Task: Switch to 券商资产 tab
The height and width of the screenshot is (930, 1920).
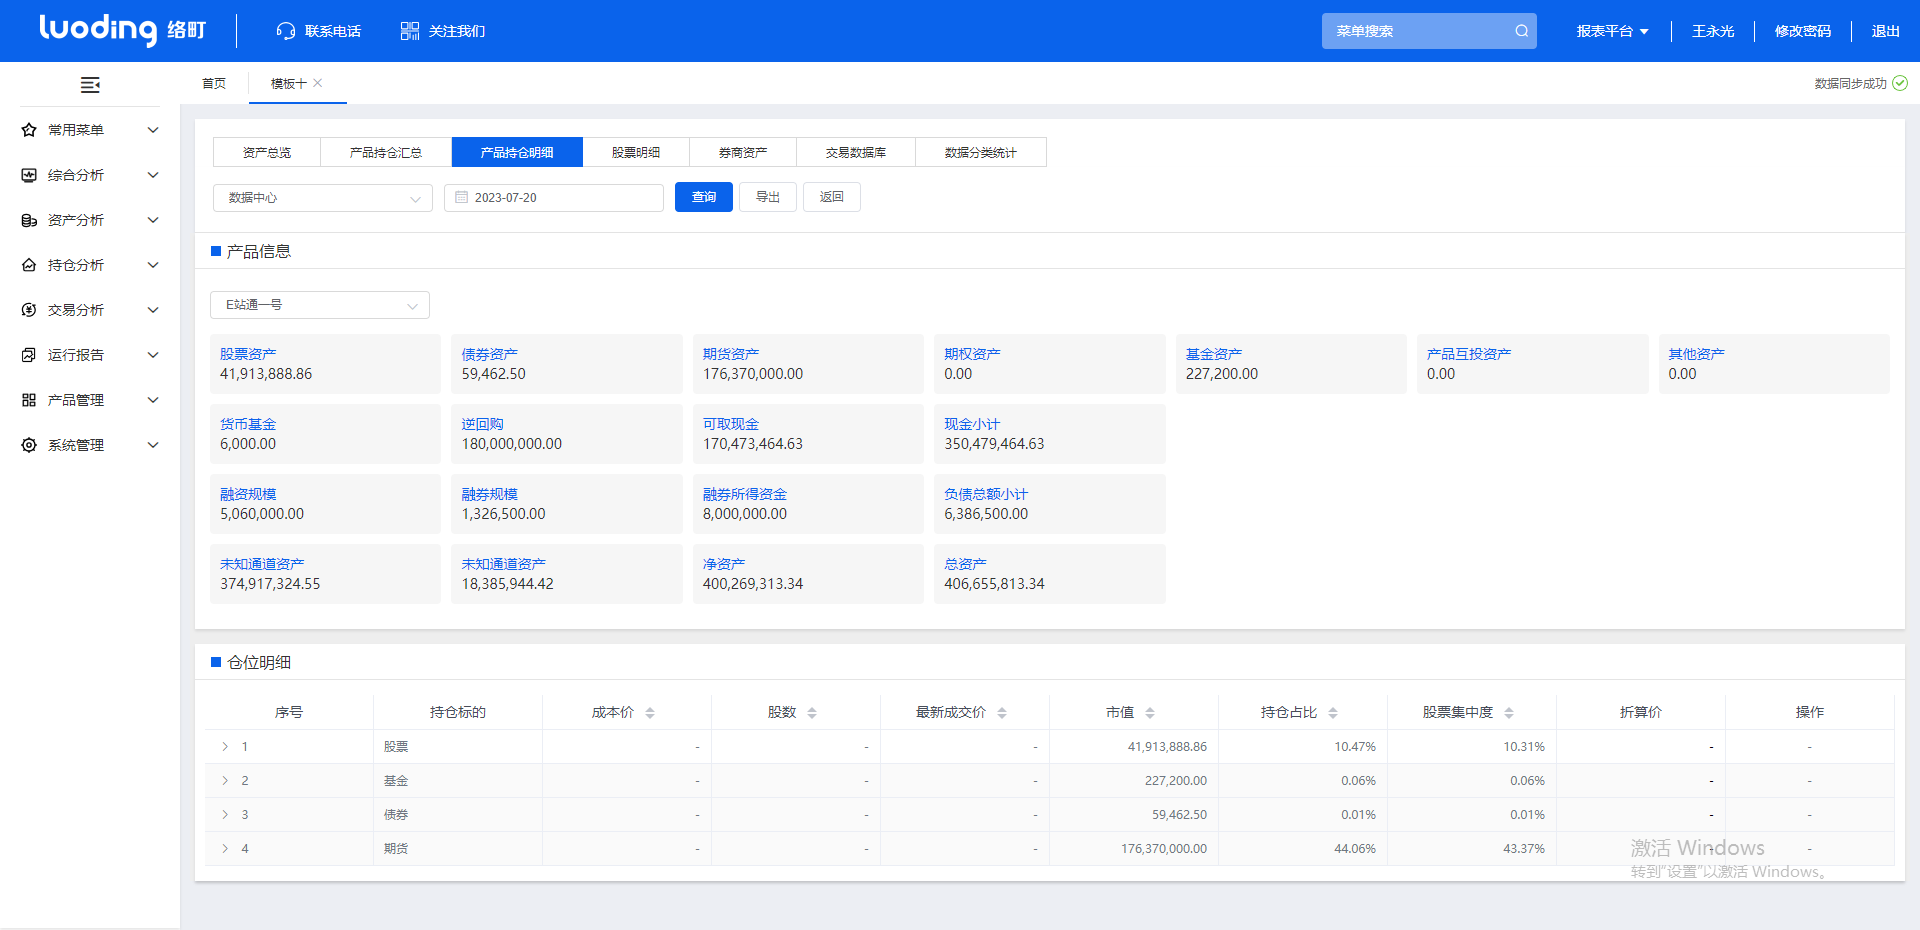Action: 743,152
